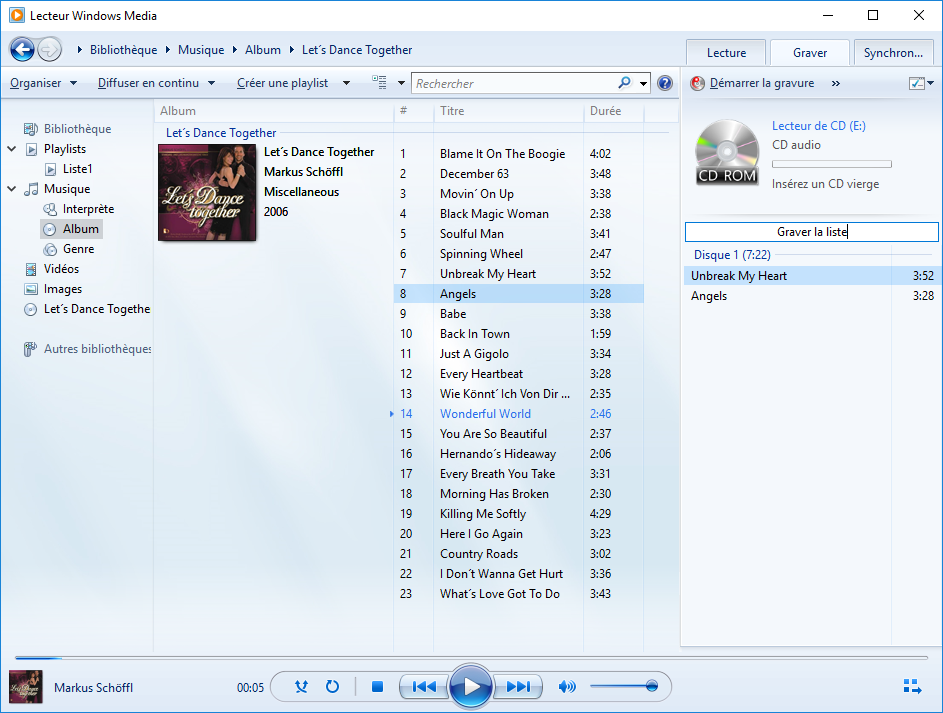Skip to the next track
This screenshot has width=943, height=713.
pos(518,686)
